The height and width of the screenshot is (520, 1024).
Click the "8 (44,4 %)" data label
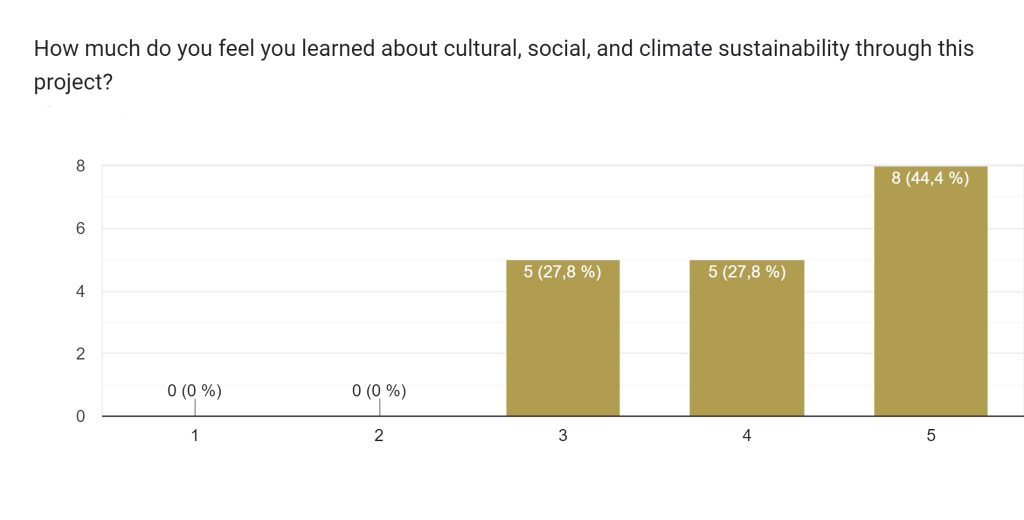[x=930, y=179]
